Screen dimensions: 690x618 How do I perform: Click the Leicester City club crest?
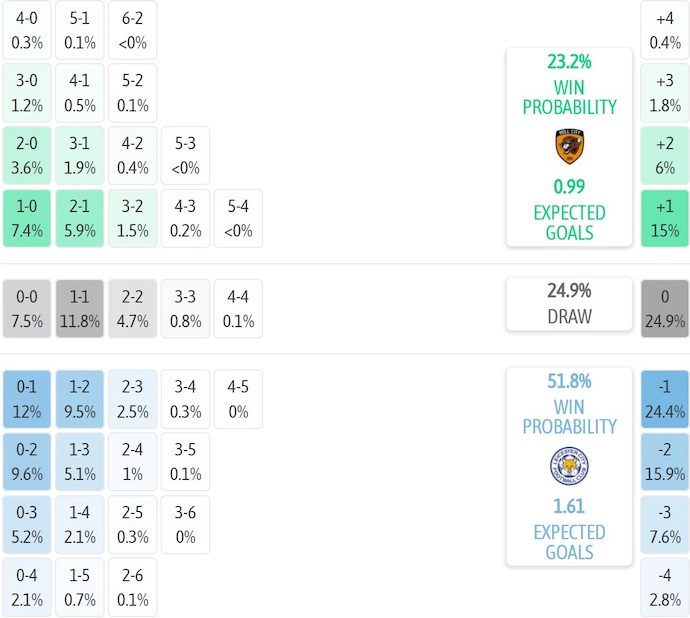(x=569, y=466)
